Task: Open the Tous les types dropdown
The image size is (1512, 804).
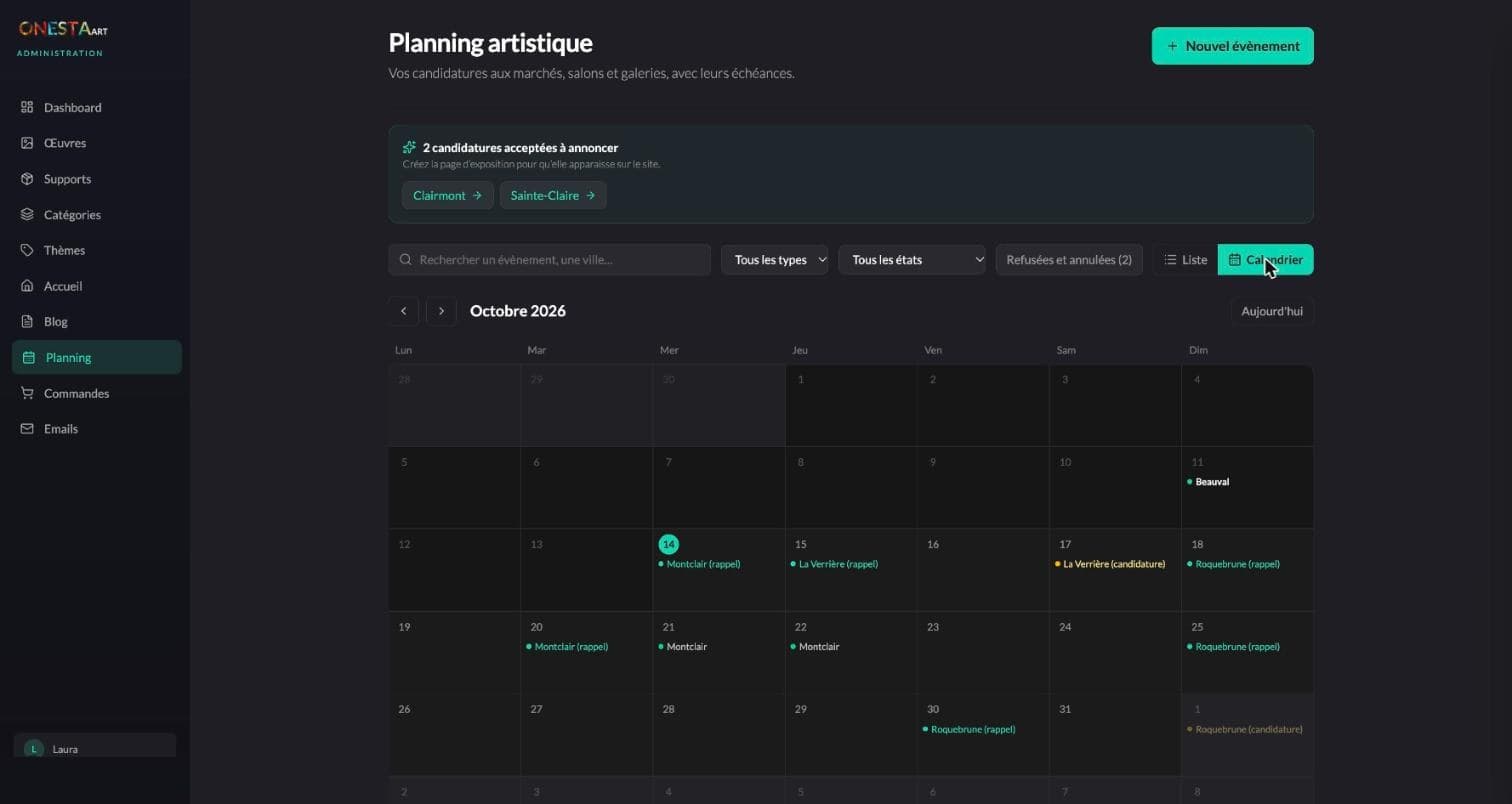Action: [x=775, y=260]
